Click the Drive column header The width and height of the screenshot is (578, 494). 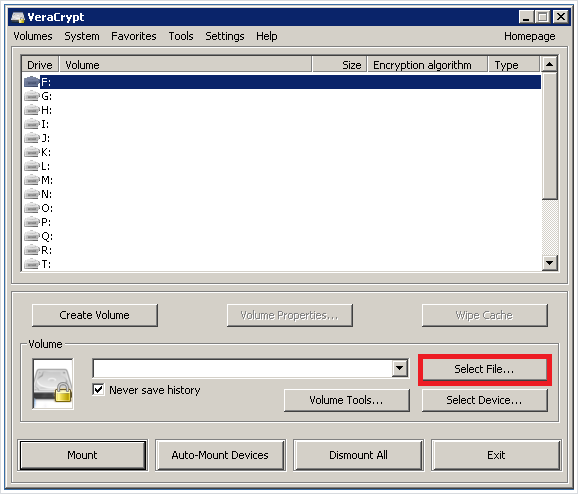click(40, 65)
